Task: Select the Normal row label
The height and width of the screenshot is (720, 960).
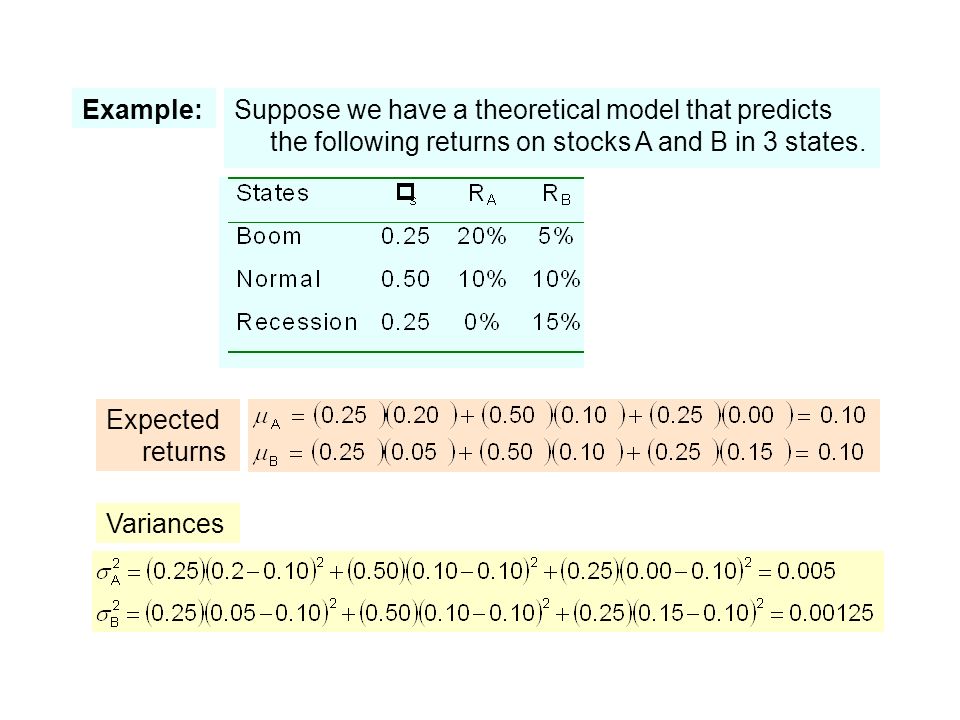Action: [279, 279]
